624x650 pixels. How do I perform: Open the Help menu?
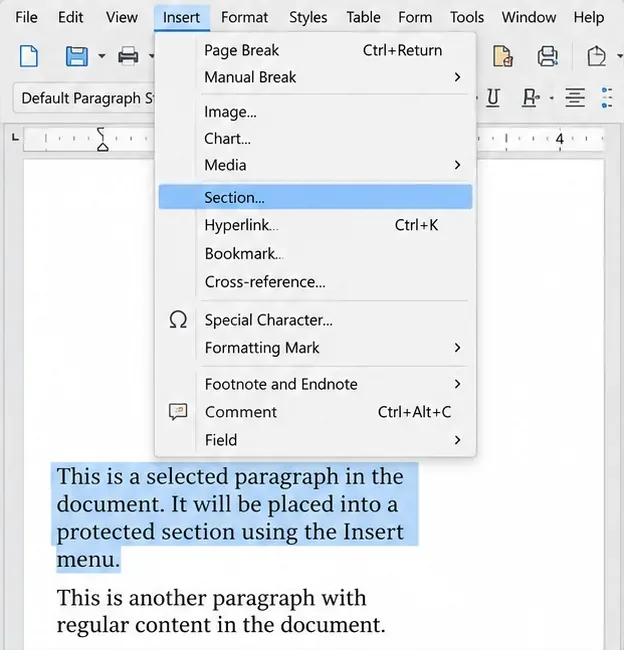click(589, 17)
